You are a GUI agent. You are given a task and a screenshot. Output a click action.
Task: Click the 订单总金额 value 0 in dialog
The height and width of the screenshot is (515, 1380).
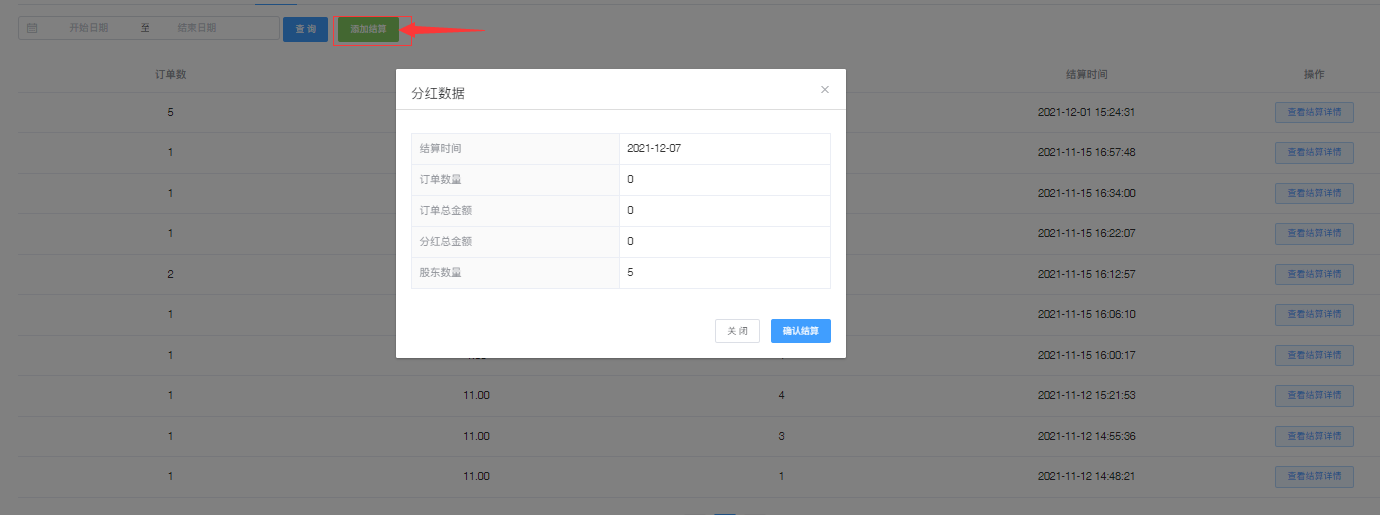click(x=630, y=210)
